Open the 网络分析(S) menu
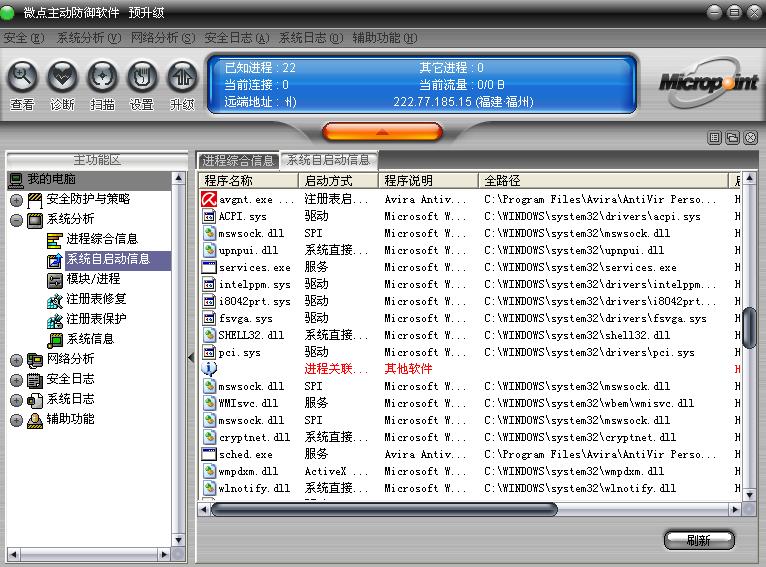The image size is (766, 567). (163, 38)
